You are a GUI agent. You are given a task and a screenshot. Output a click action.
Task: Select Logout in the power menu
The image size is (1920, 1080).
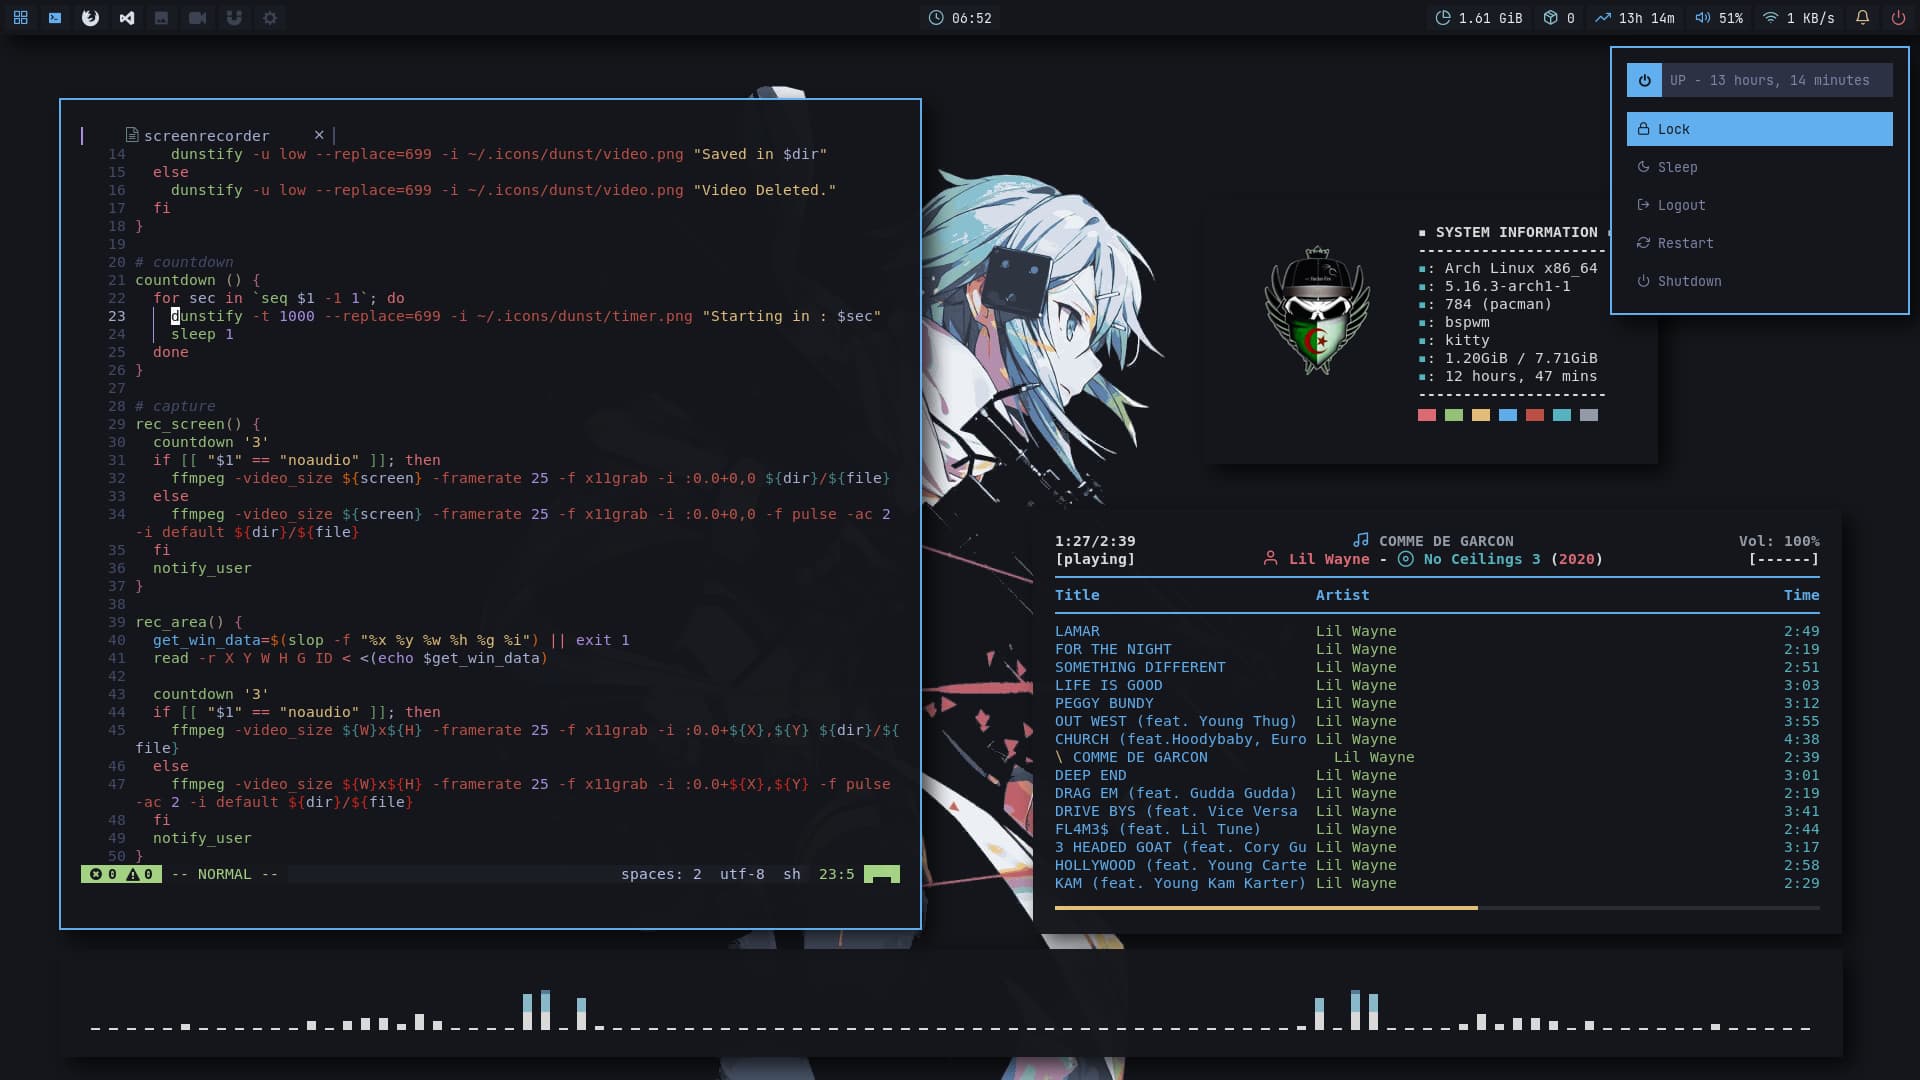pyautogui.click(x=1681, y=205)
